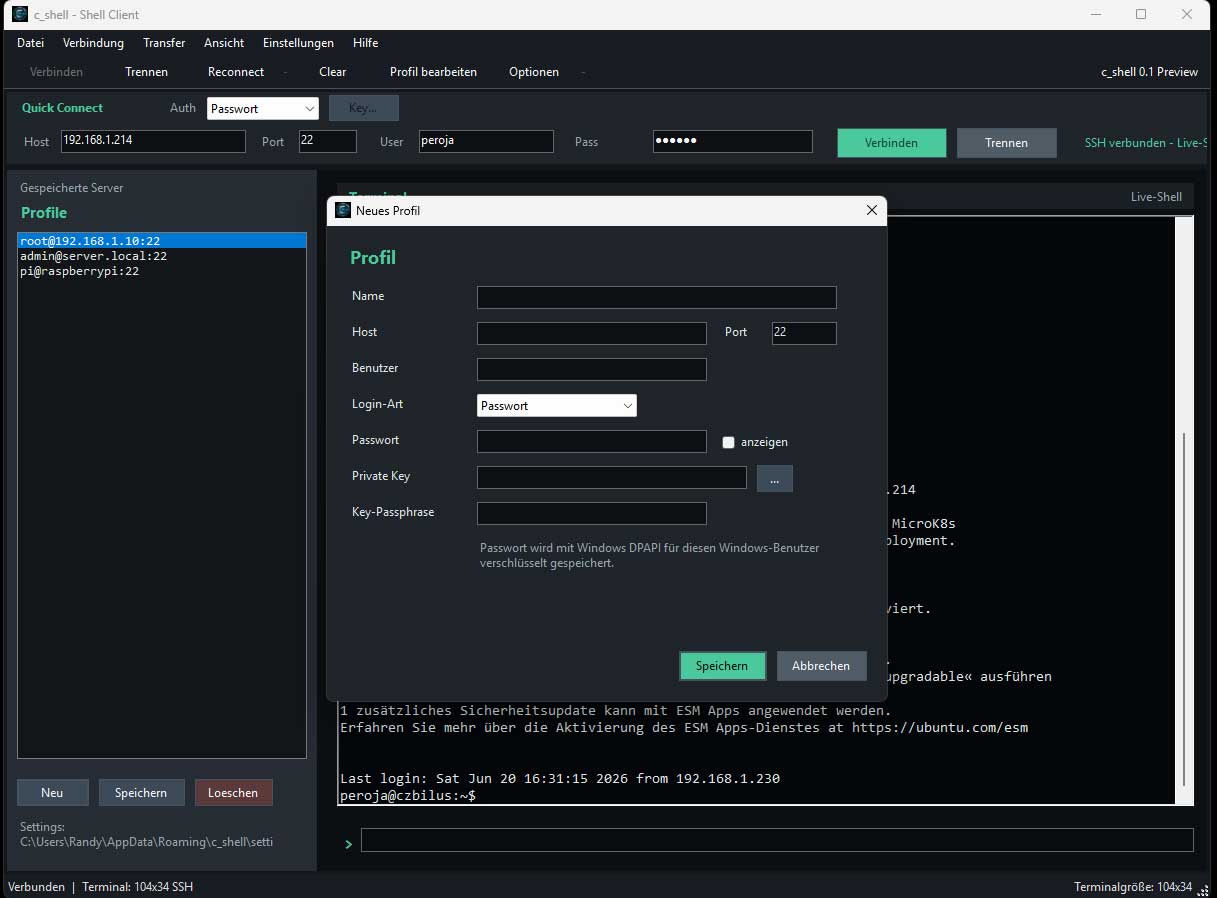Click the 'Gespeicherte Server' heading
The height and width of the screenshot is (898, 1217).
click(x=72, y=188)
